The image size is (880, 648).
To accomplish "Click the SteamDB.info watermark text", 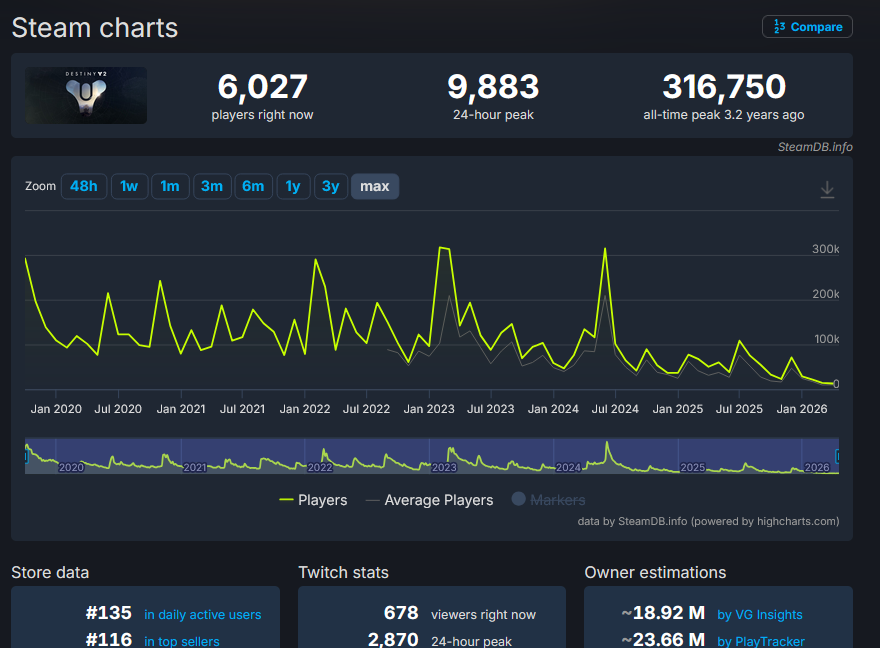I will (815, 147).
